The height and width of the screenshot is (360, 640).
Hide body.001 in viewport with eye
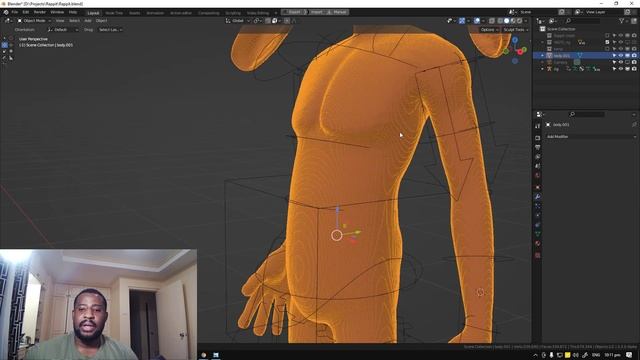[621, 56]
